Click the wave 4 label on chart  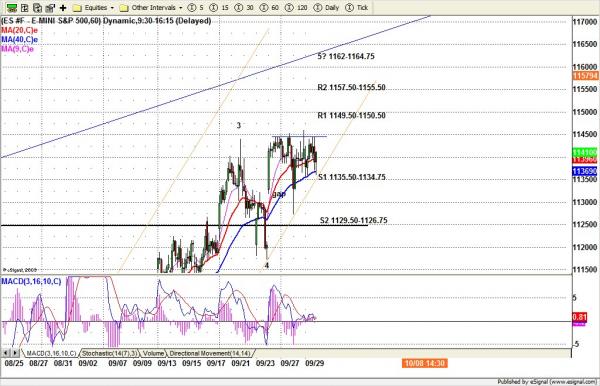tap(267, 265)
